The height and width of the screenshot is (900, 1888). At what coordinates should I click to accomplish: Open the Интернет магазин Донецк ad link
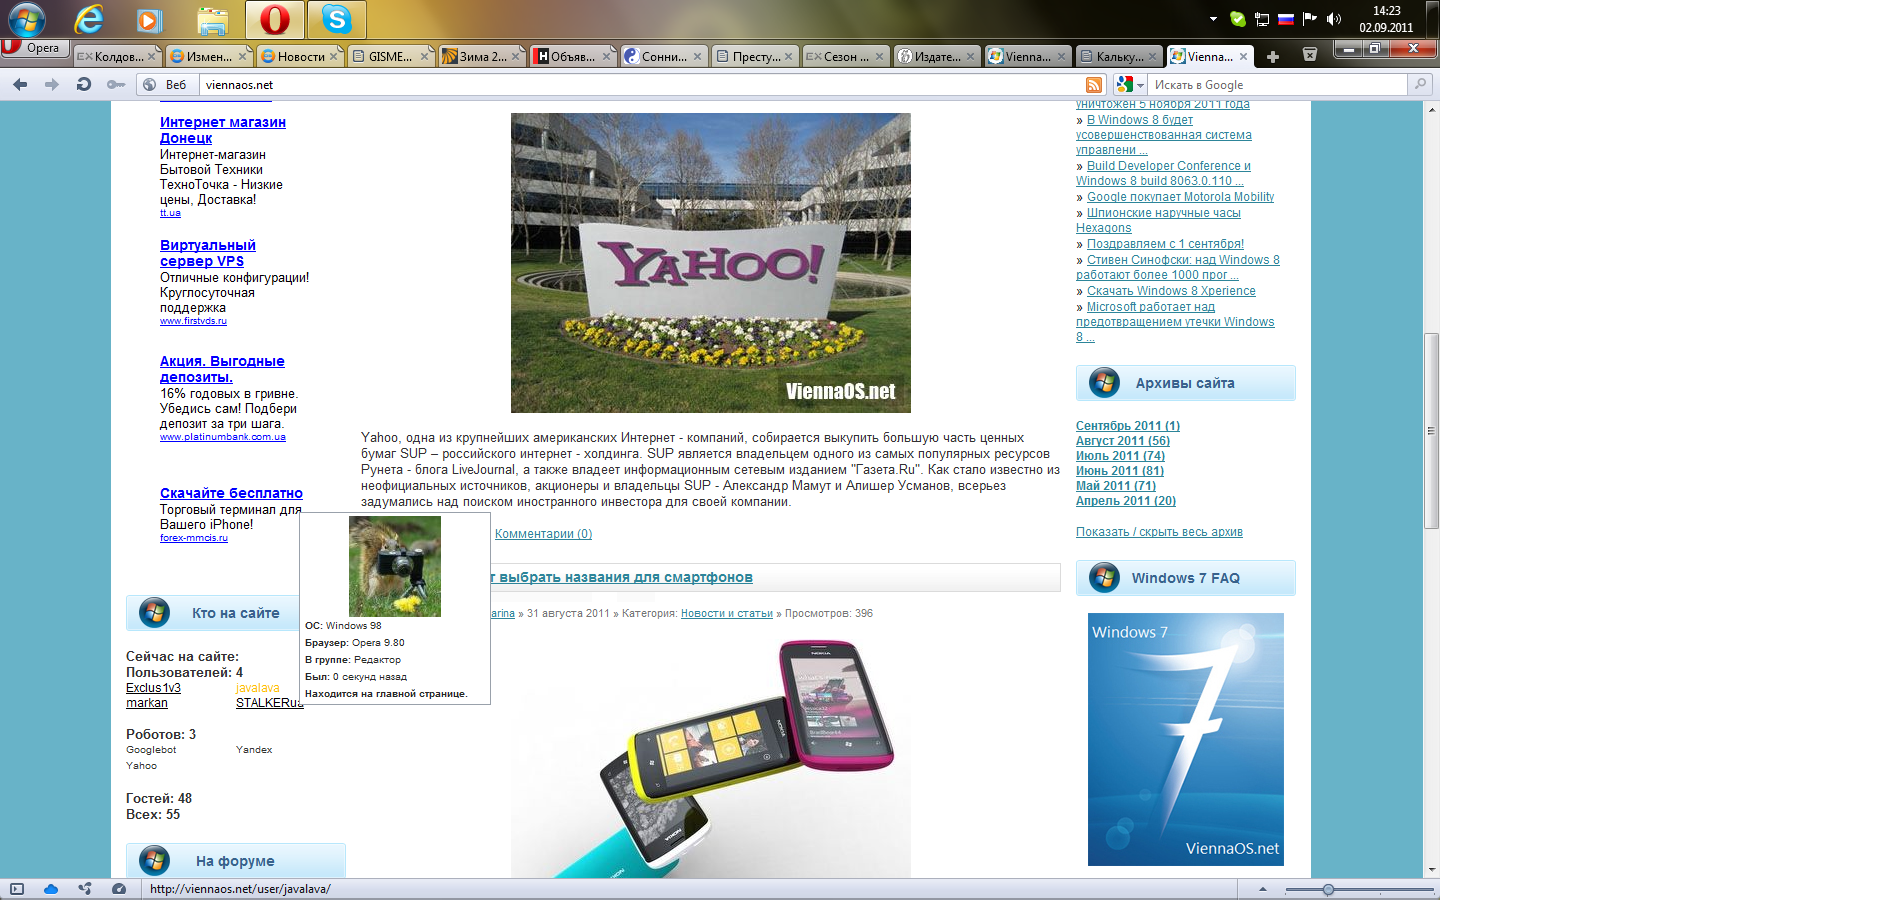(223, 130)
